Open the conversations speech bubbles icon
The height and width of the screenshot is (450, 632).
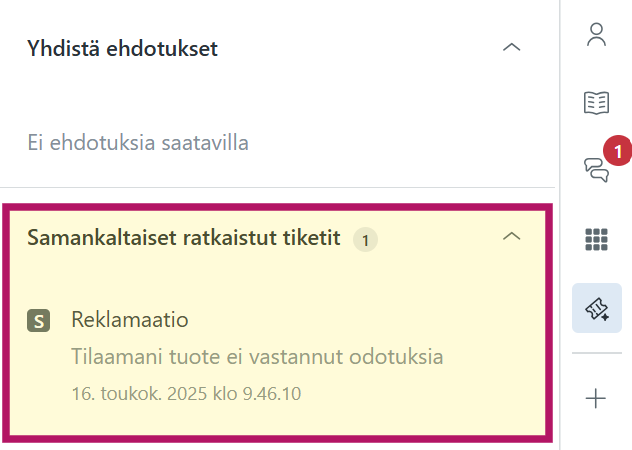click(x=596, y=171)
